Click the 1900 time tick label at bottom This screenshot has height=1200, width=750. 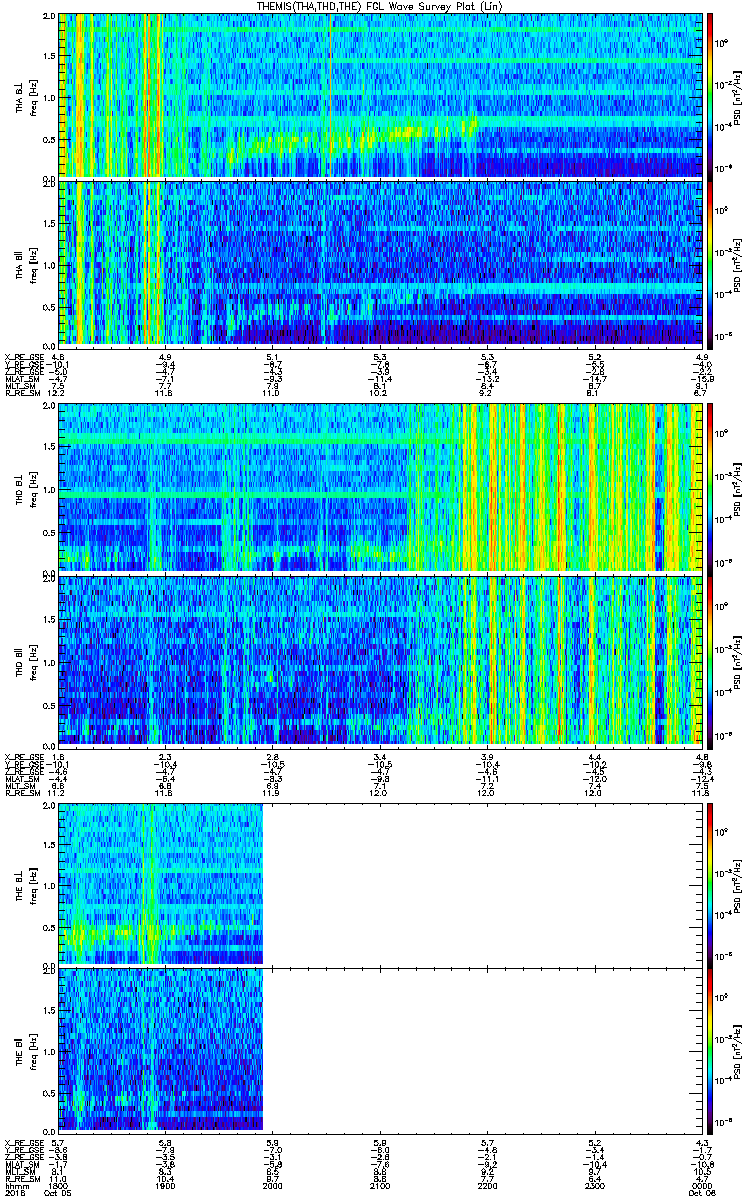click(166, 1184)
